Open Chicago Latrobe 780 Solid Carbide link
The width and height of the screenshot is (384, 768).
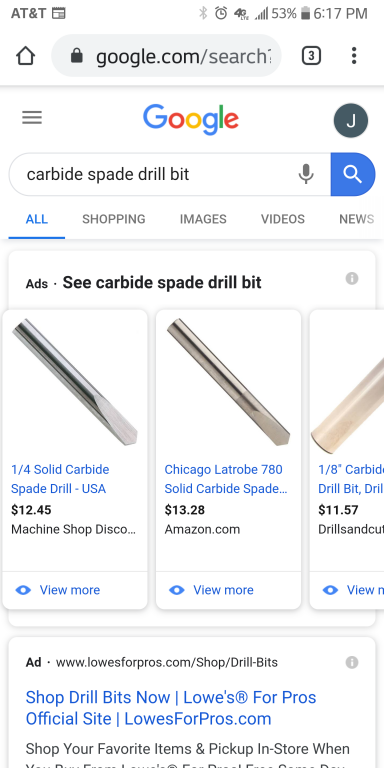pyautogui.click(x=226, y=479)
